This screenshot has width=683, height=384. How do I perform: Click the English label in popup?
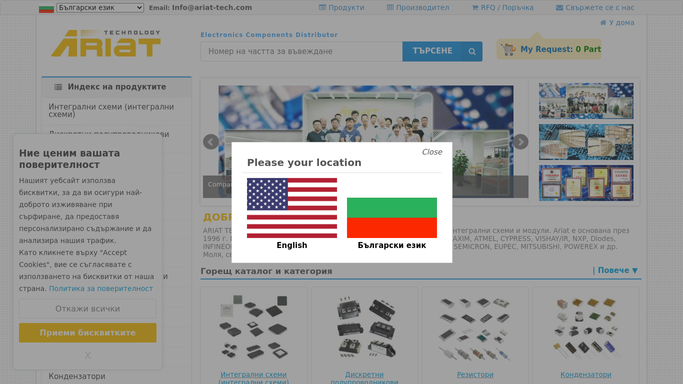(x=292, y=245)
